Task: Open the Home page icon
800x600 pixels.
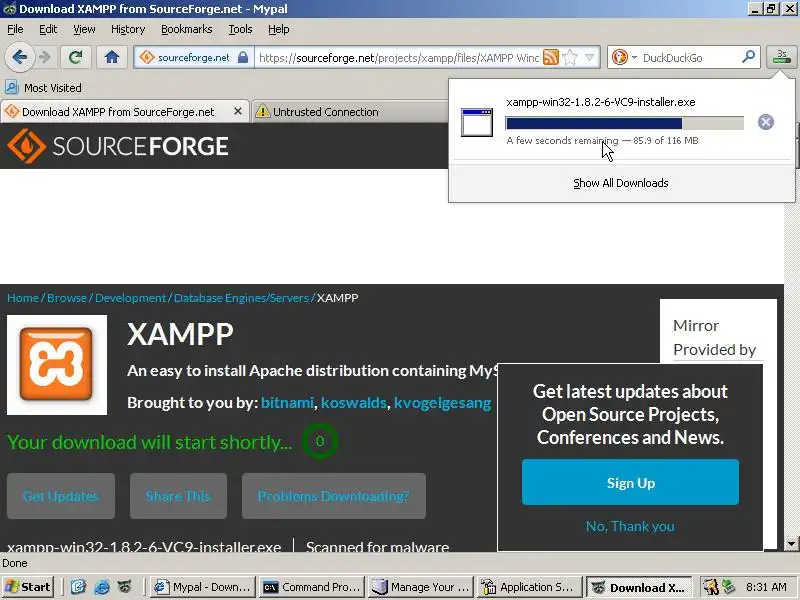Action: tap(112, 57)
